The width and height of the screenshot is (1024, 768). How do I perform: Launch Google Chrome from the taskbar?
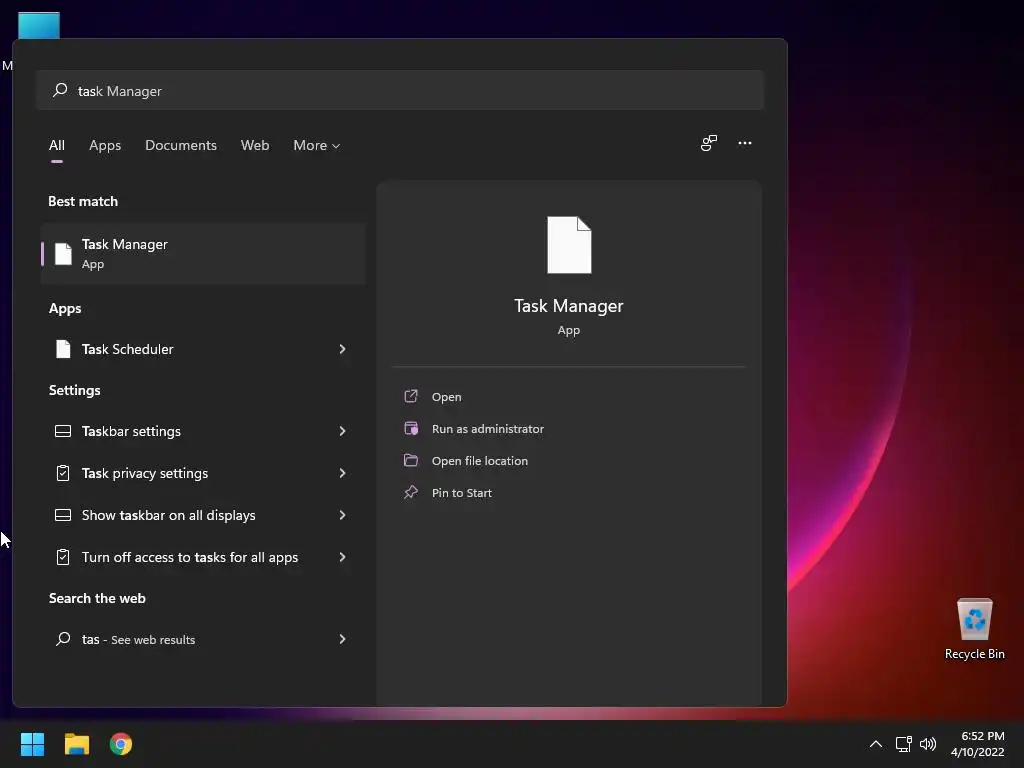pos(121,744)
